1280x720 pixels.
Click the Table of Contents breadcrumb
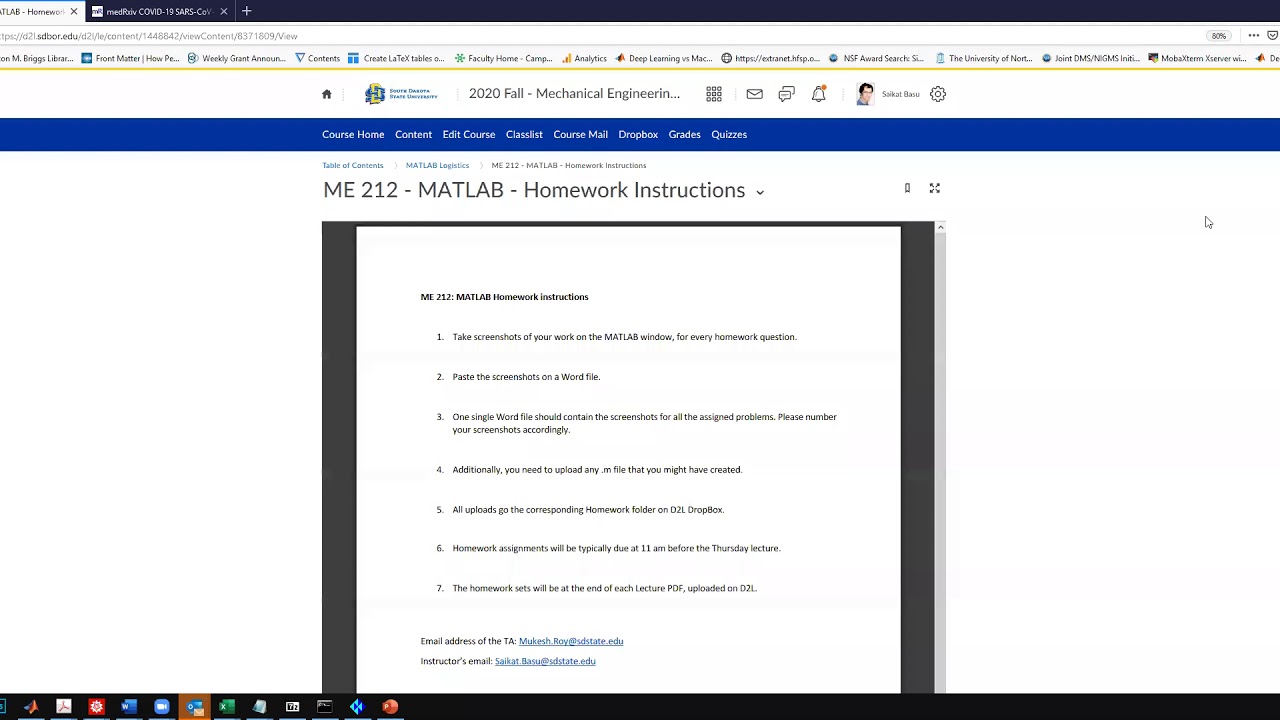(353, 165)
